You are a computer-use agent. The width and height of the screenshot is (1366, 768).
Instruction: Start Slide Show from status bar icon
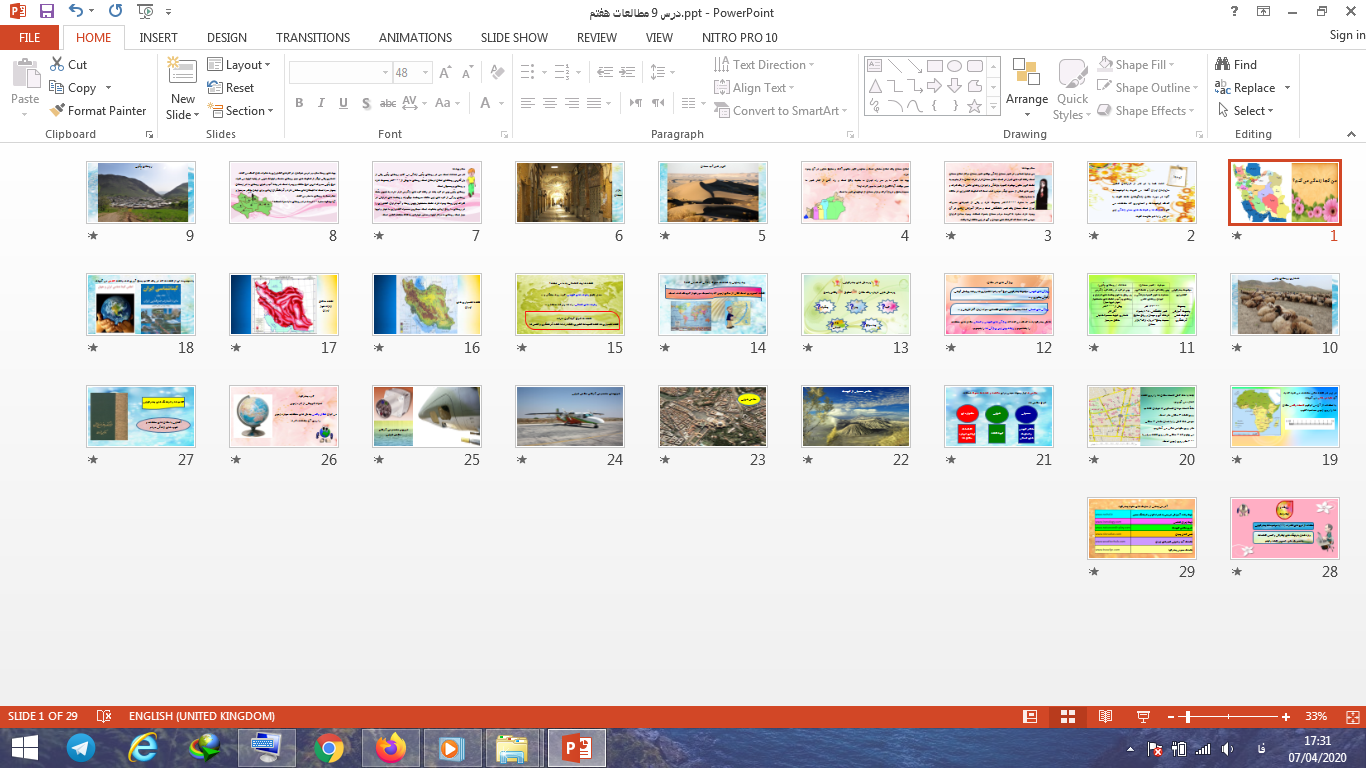[x=1143, y=717]
